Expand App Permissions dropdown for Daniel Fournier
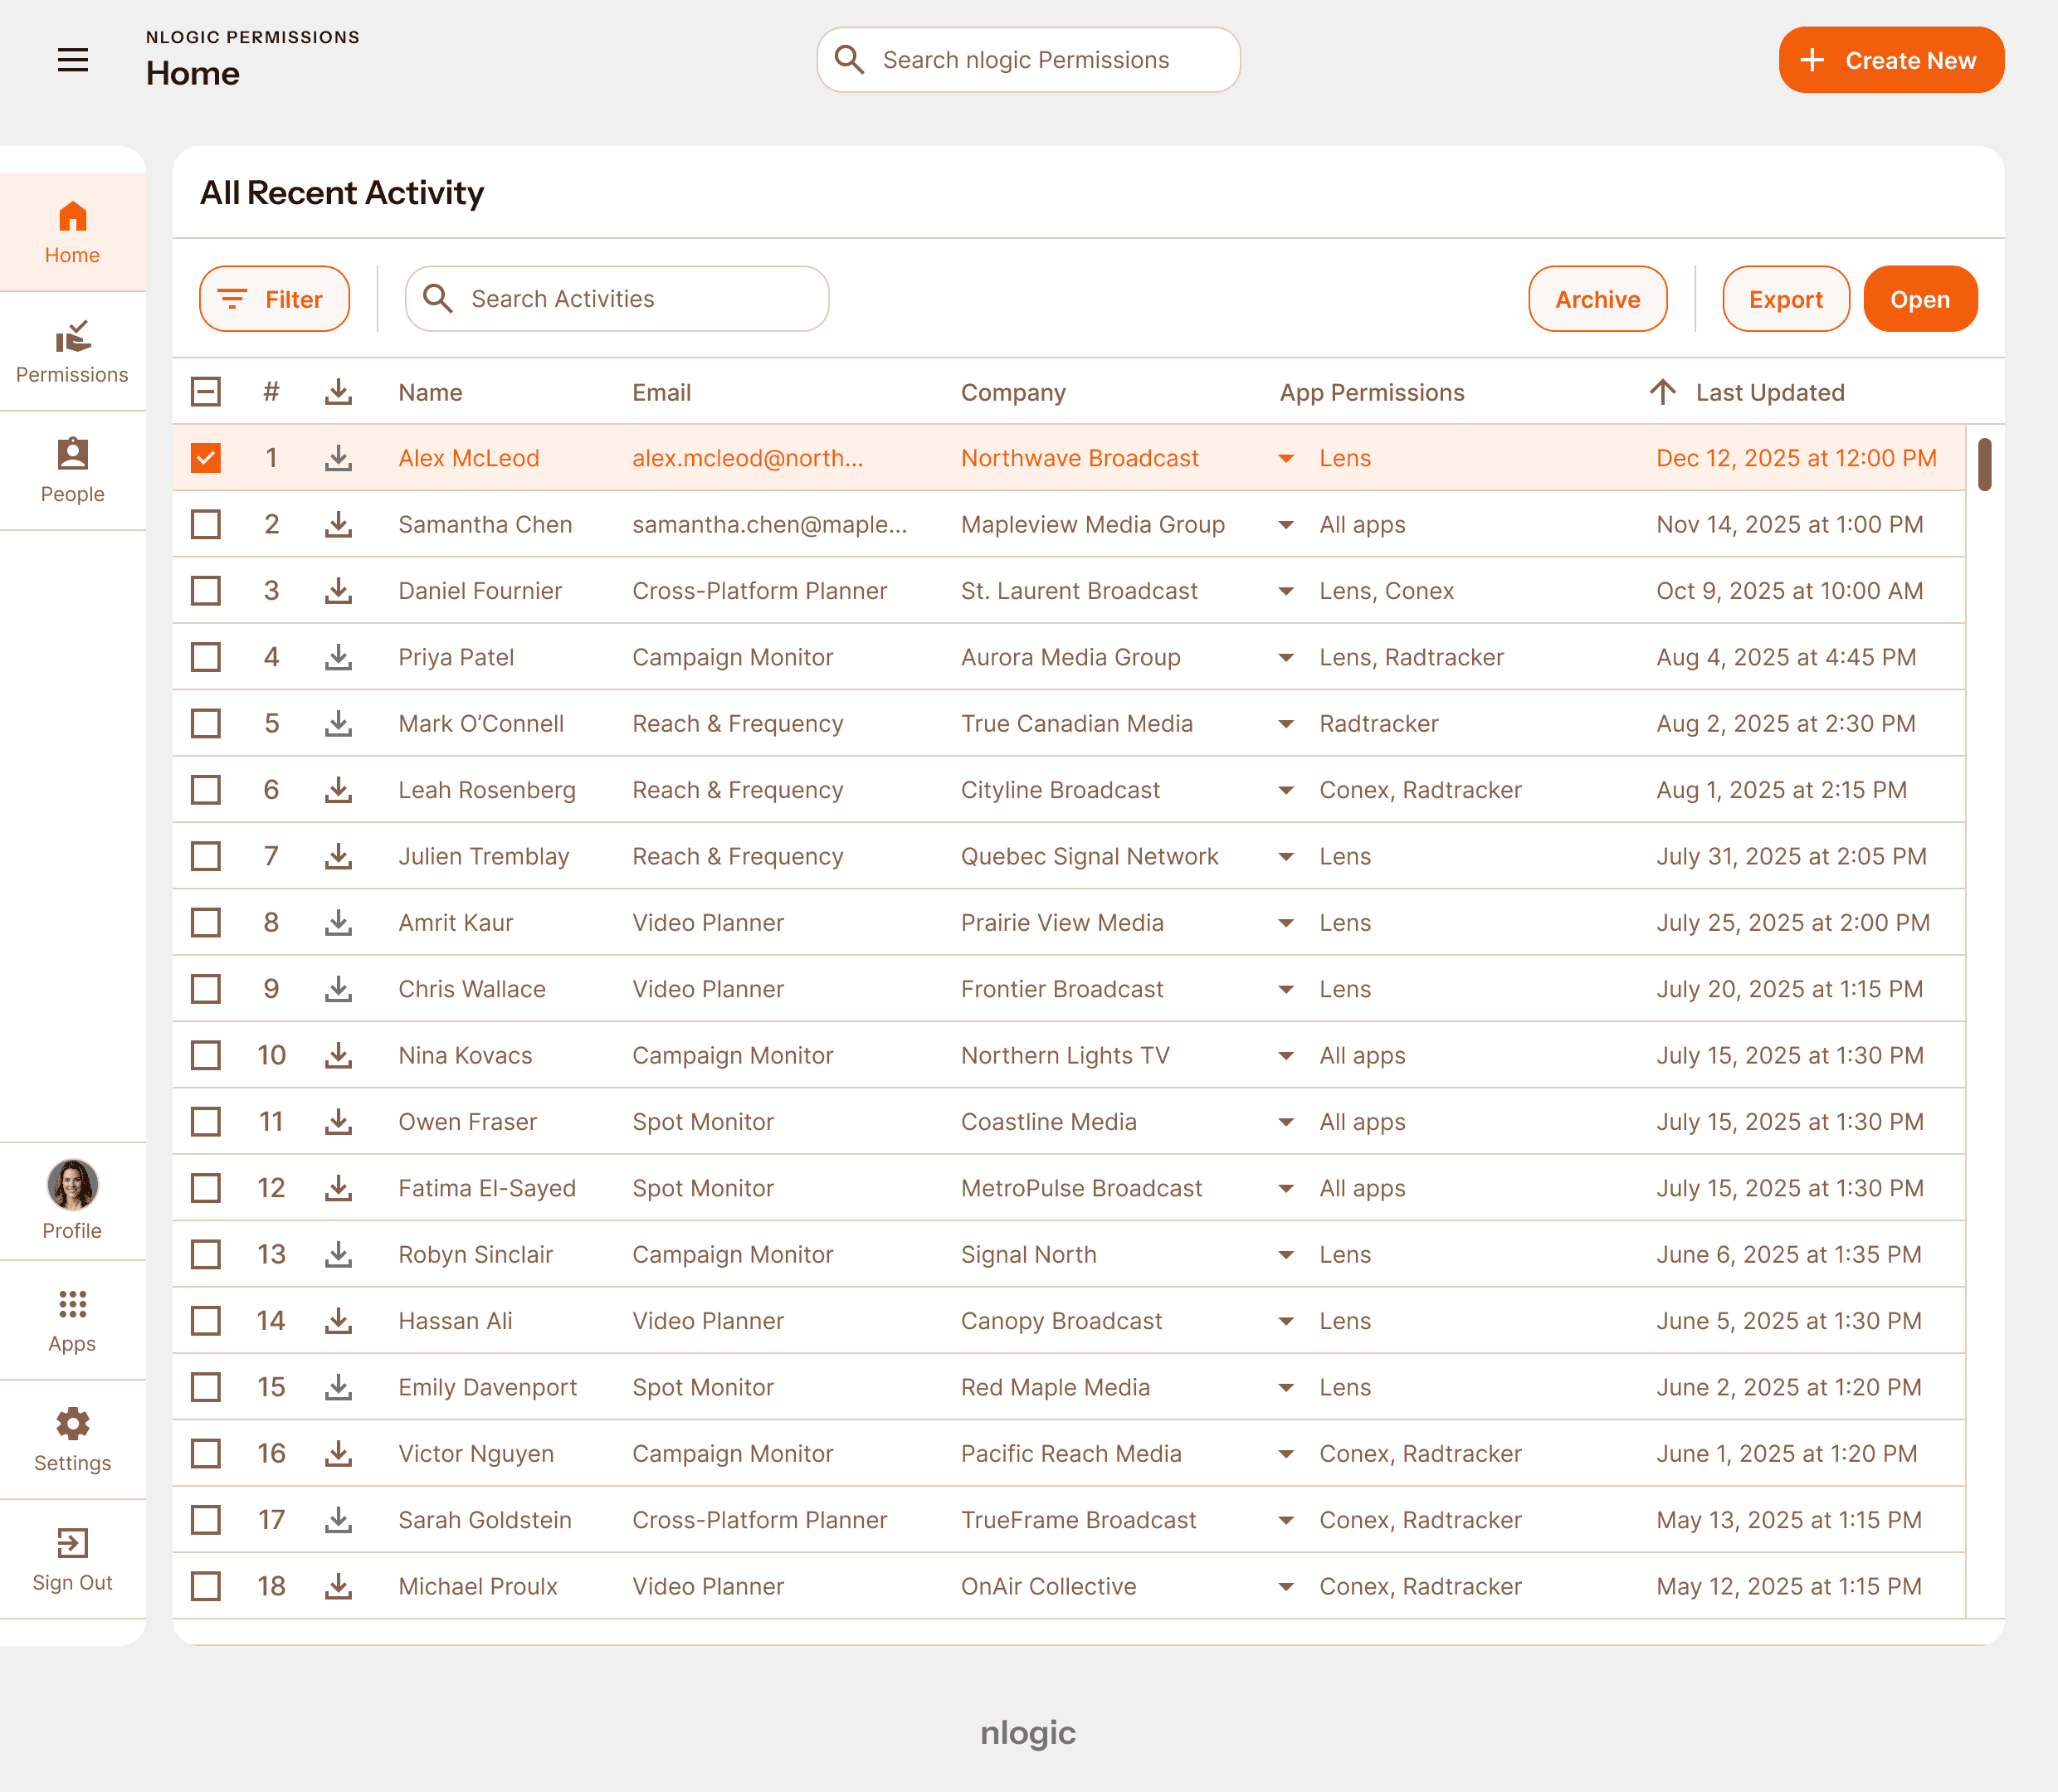This screenshot has height=1792, width=2058. point(1286,591)
